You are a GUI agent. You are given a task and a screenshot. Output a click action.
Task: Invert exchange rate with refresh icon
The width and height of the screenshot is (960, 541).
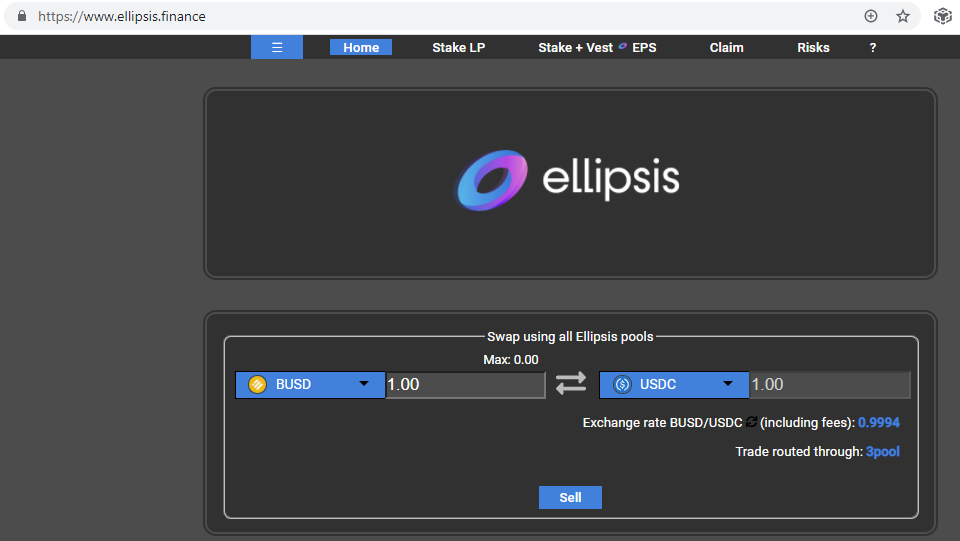[x=751, y=422]
